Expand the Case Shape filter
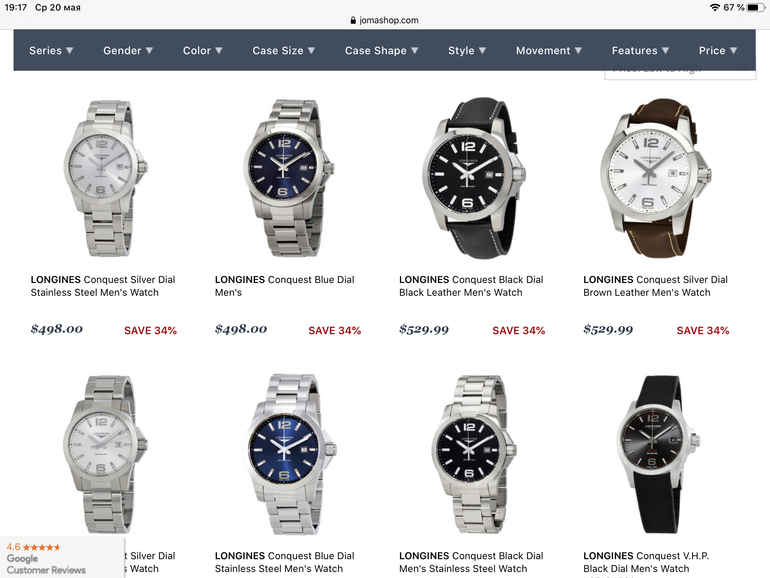770x578 pixels. pos(381,51)
